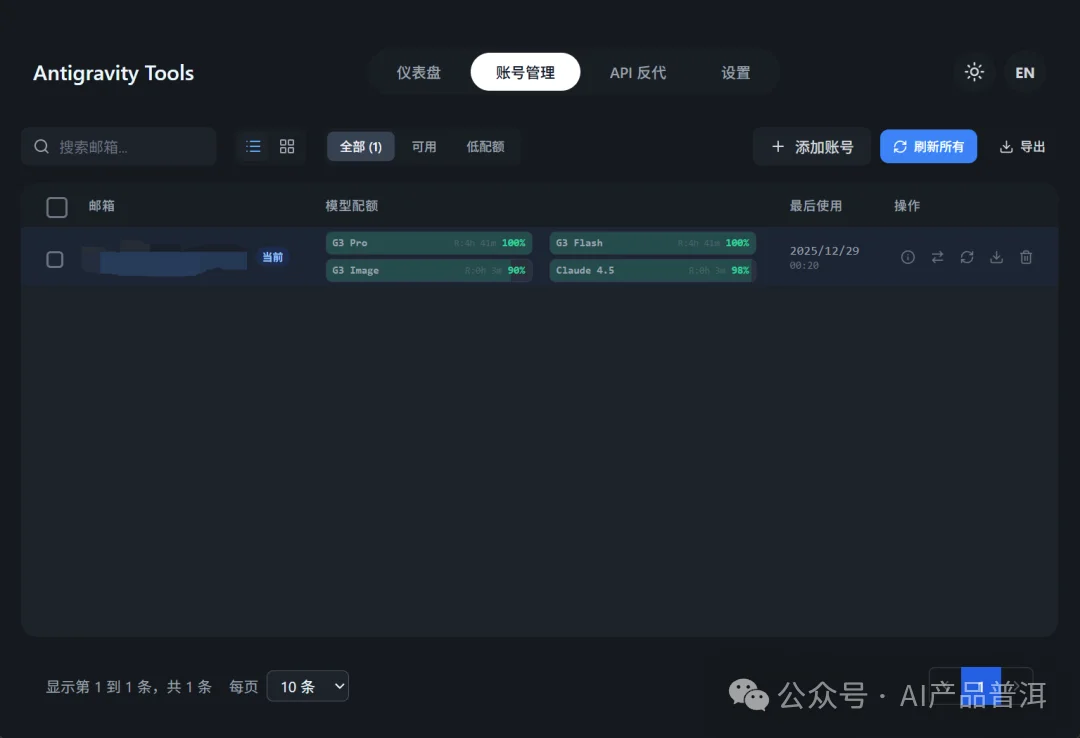This screenshot has width=1080, height=738.
Task: Switch language with the EN toggle
Action: click(1024, 72)
